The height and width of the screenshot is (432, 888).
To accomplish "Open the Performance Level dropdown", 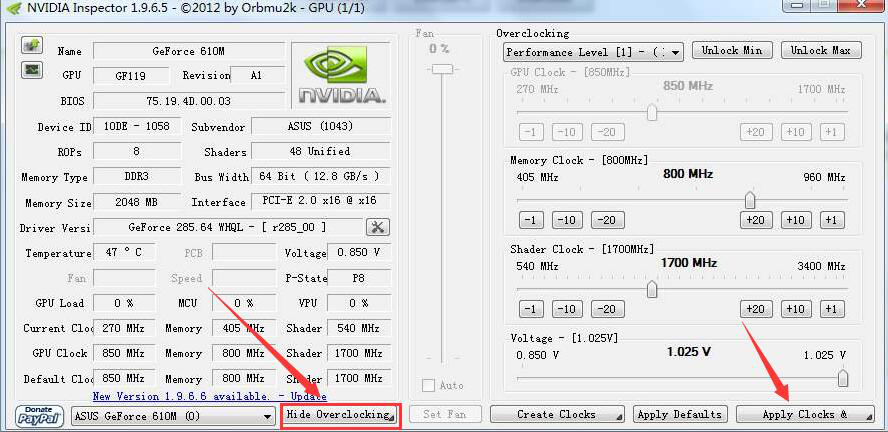I will click(x=593, y=52).
